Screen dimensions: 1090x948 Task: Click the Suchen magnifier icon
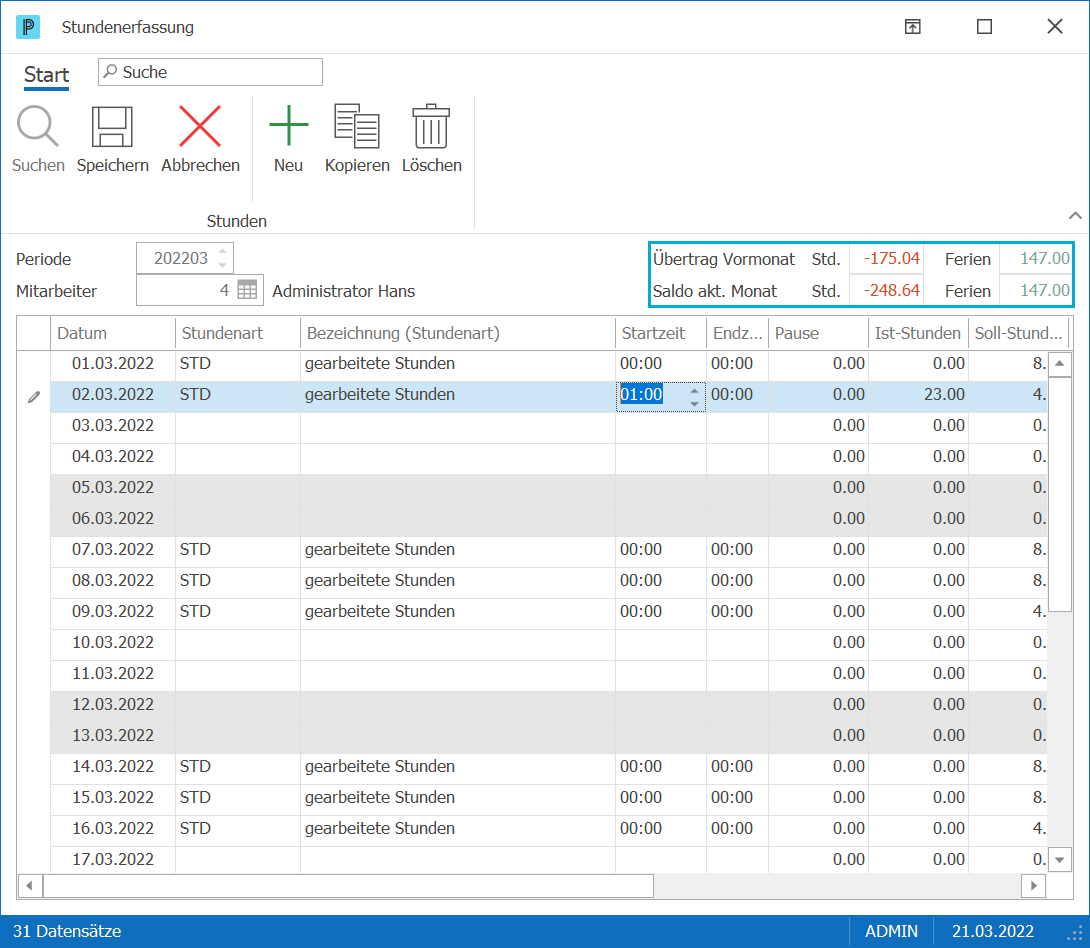tap(38, 126)
